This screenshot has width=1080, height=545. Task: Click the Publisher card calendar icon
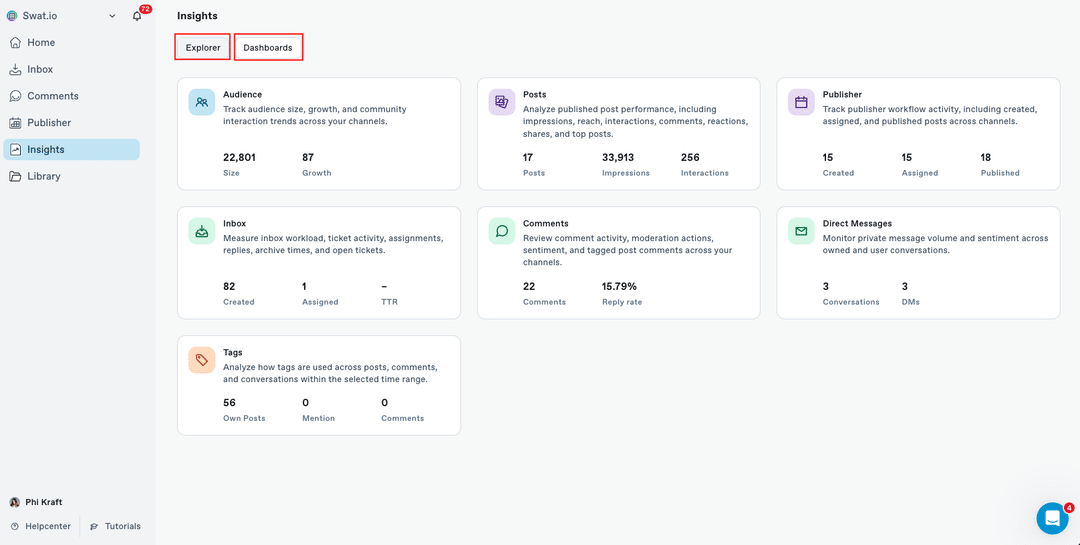pos(801,101)
